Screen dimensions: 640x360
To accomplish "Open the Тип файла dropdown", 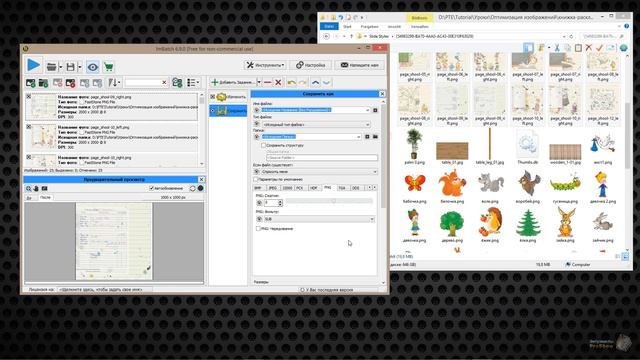I will coord(316,124).
